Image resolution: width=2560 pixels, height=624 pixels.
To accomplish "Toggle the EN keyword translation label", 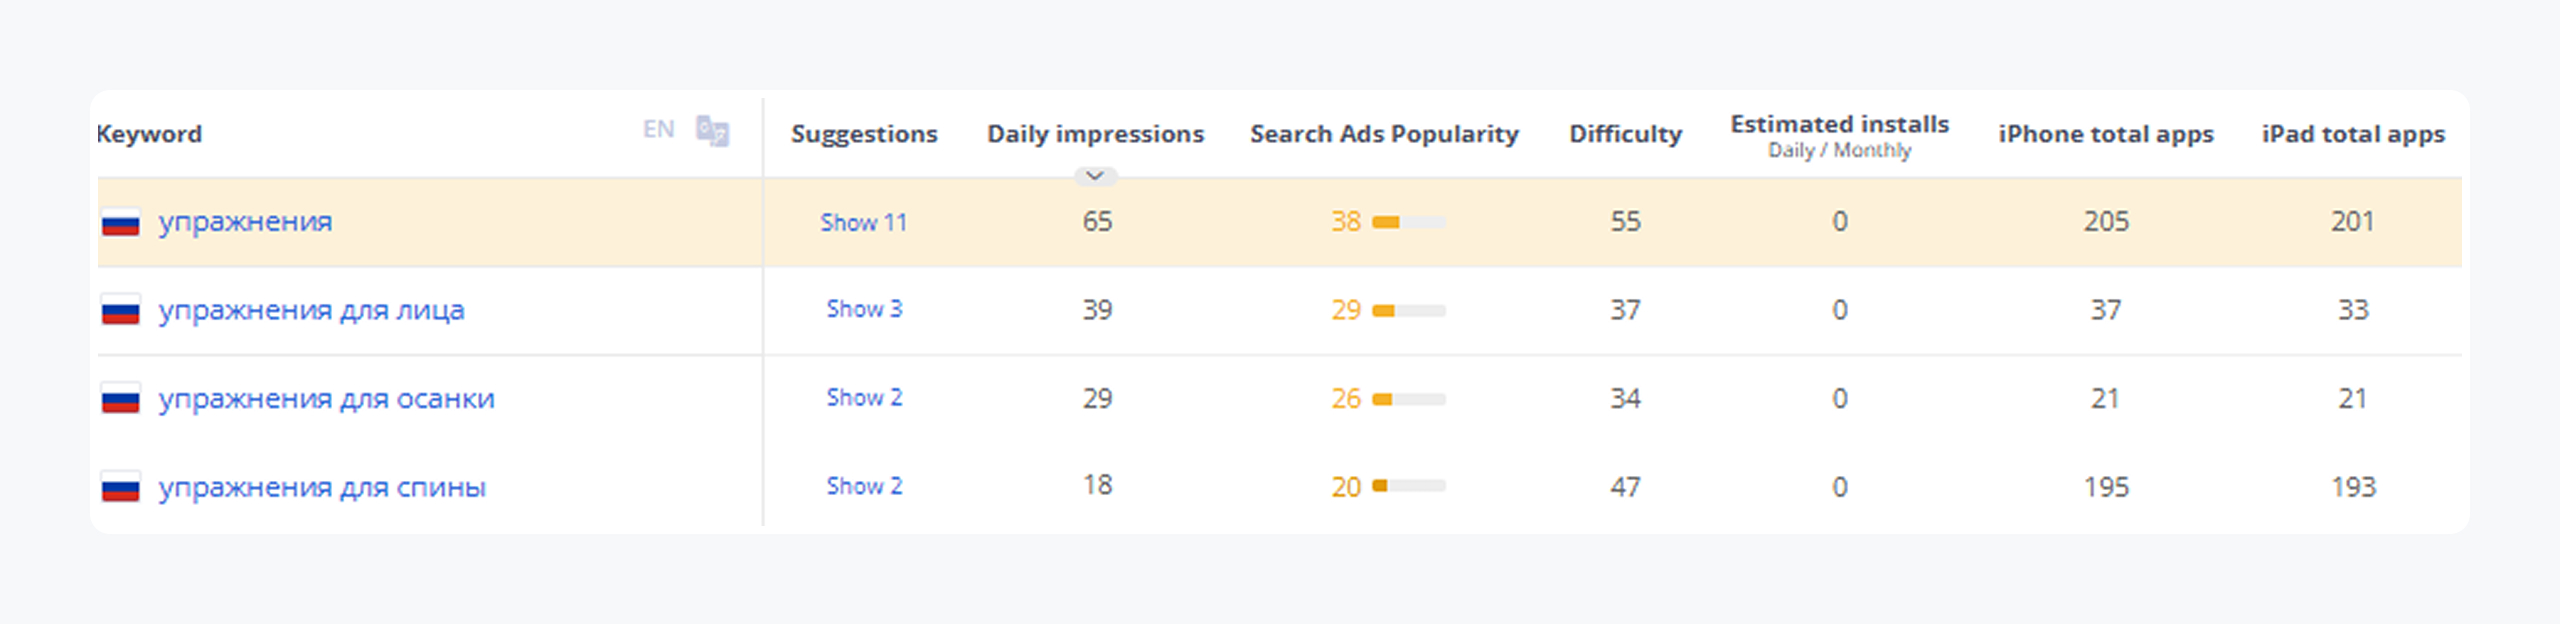I will 658,130.
